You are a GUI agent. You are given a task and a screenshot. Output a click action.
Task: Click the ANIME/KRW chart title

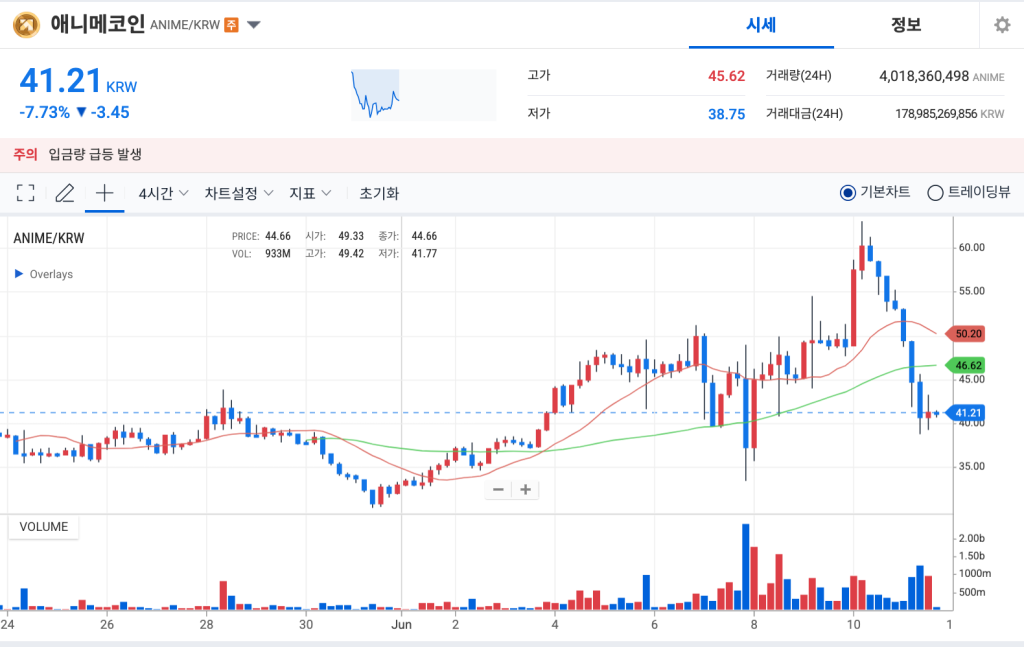tap(49, 238)
